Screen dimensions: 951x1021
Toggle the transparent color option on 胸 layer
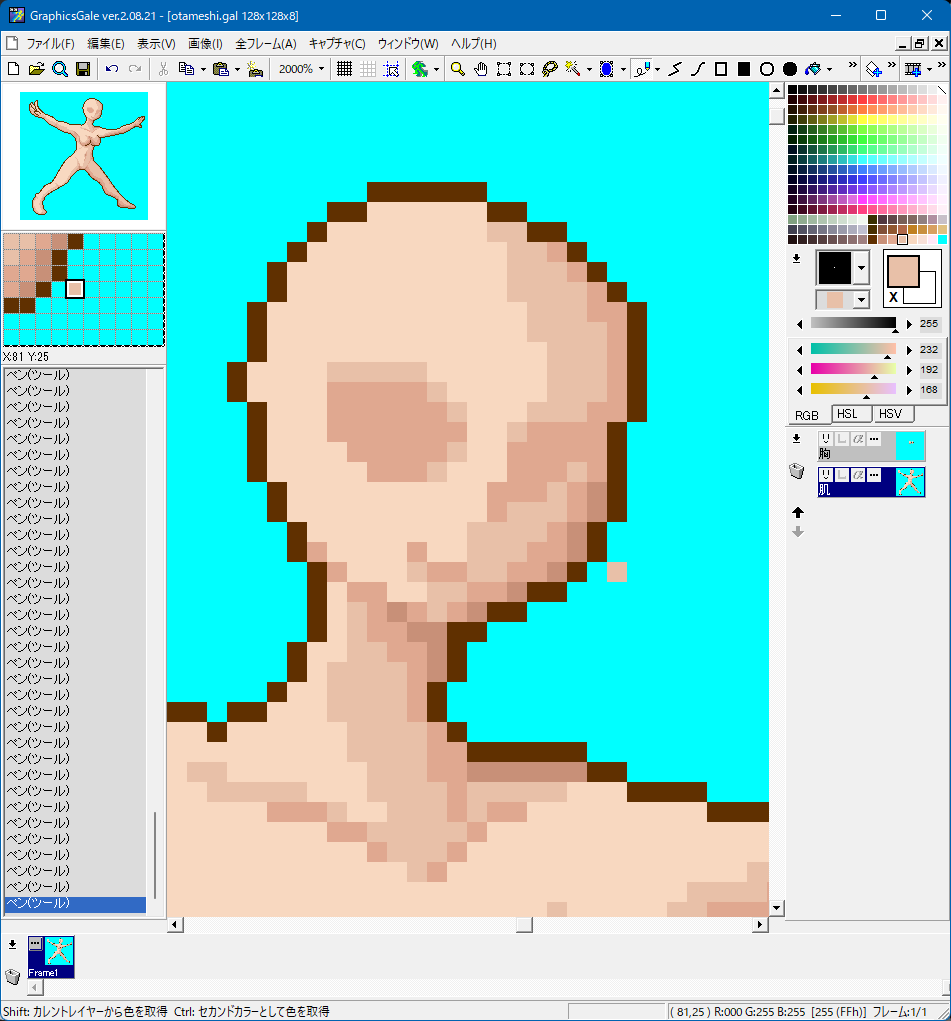[842, 439]
